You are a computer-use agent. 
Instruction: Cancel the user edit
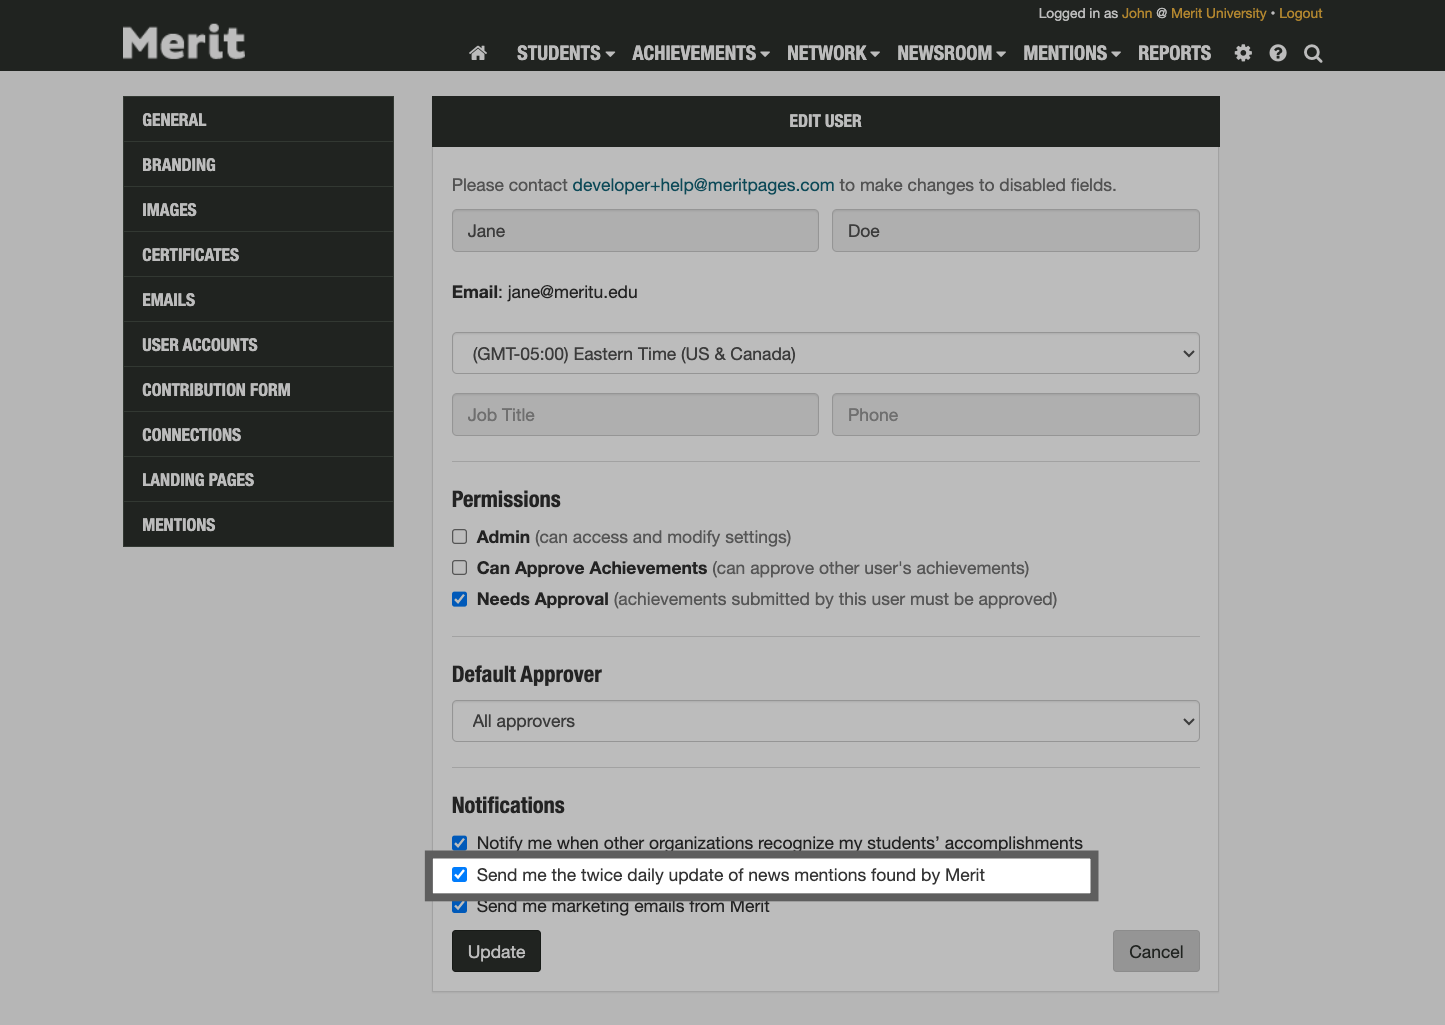[1156, 951]
